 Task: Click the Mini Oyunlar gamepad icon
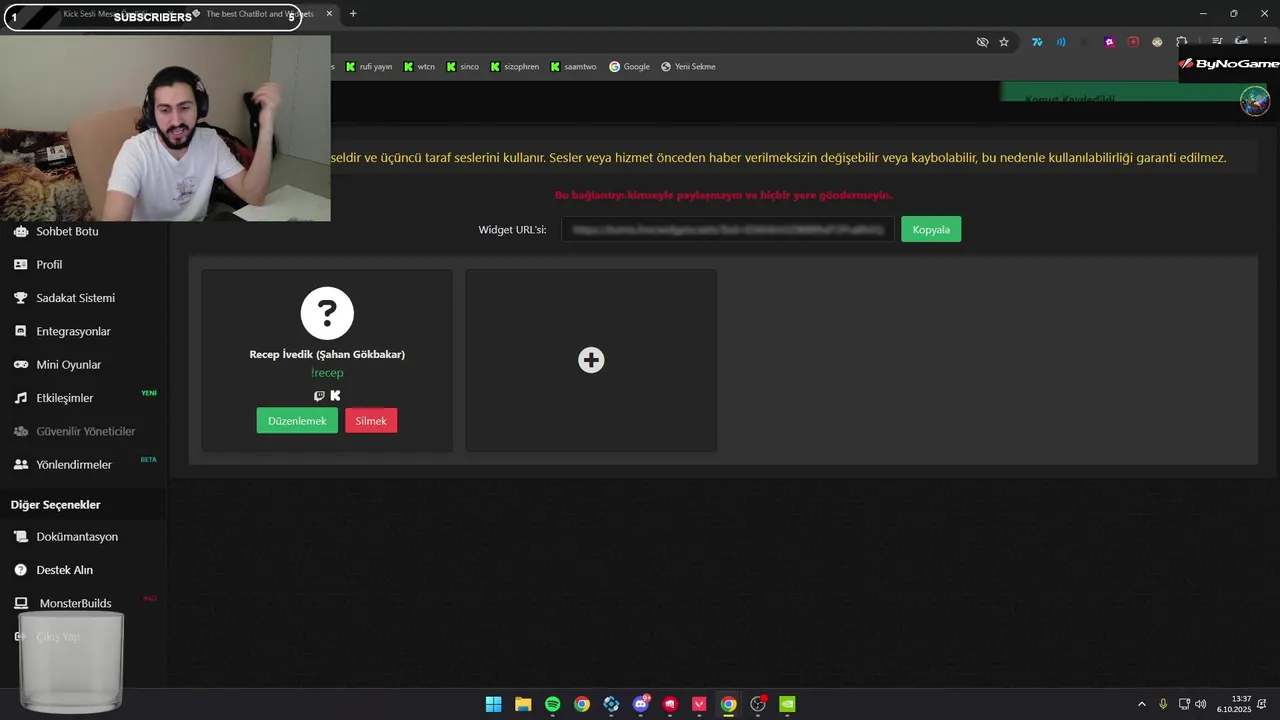pos(20,365)
